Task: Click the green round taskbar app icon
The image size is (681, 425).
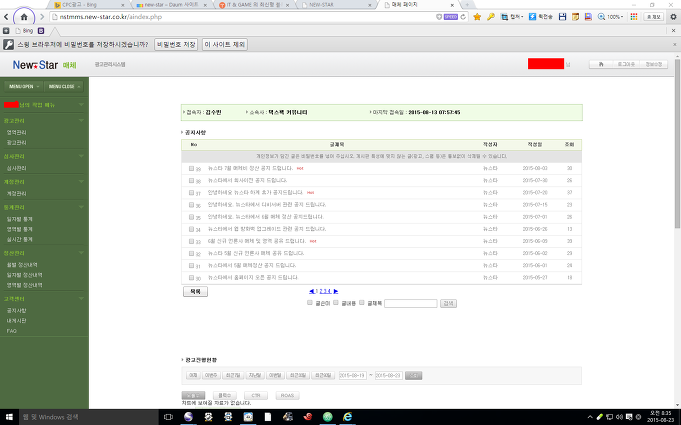Action: (327, 417)
